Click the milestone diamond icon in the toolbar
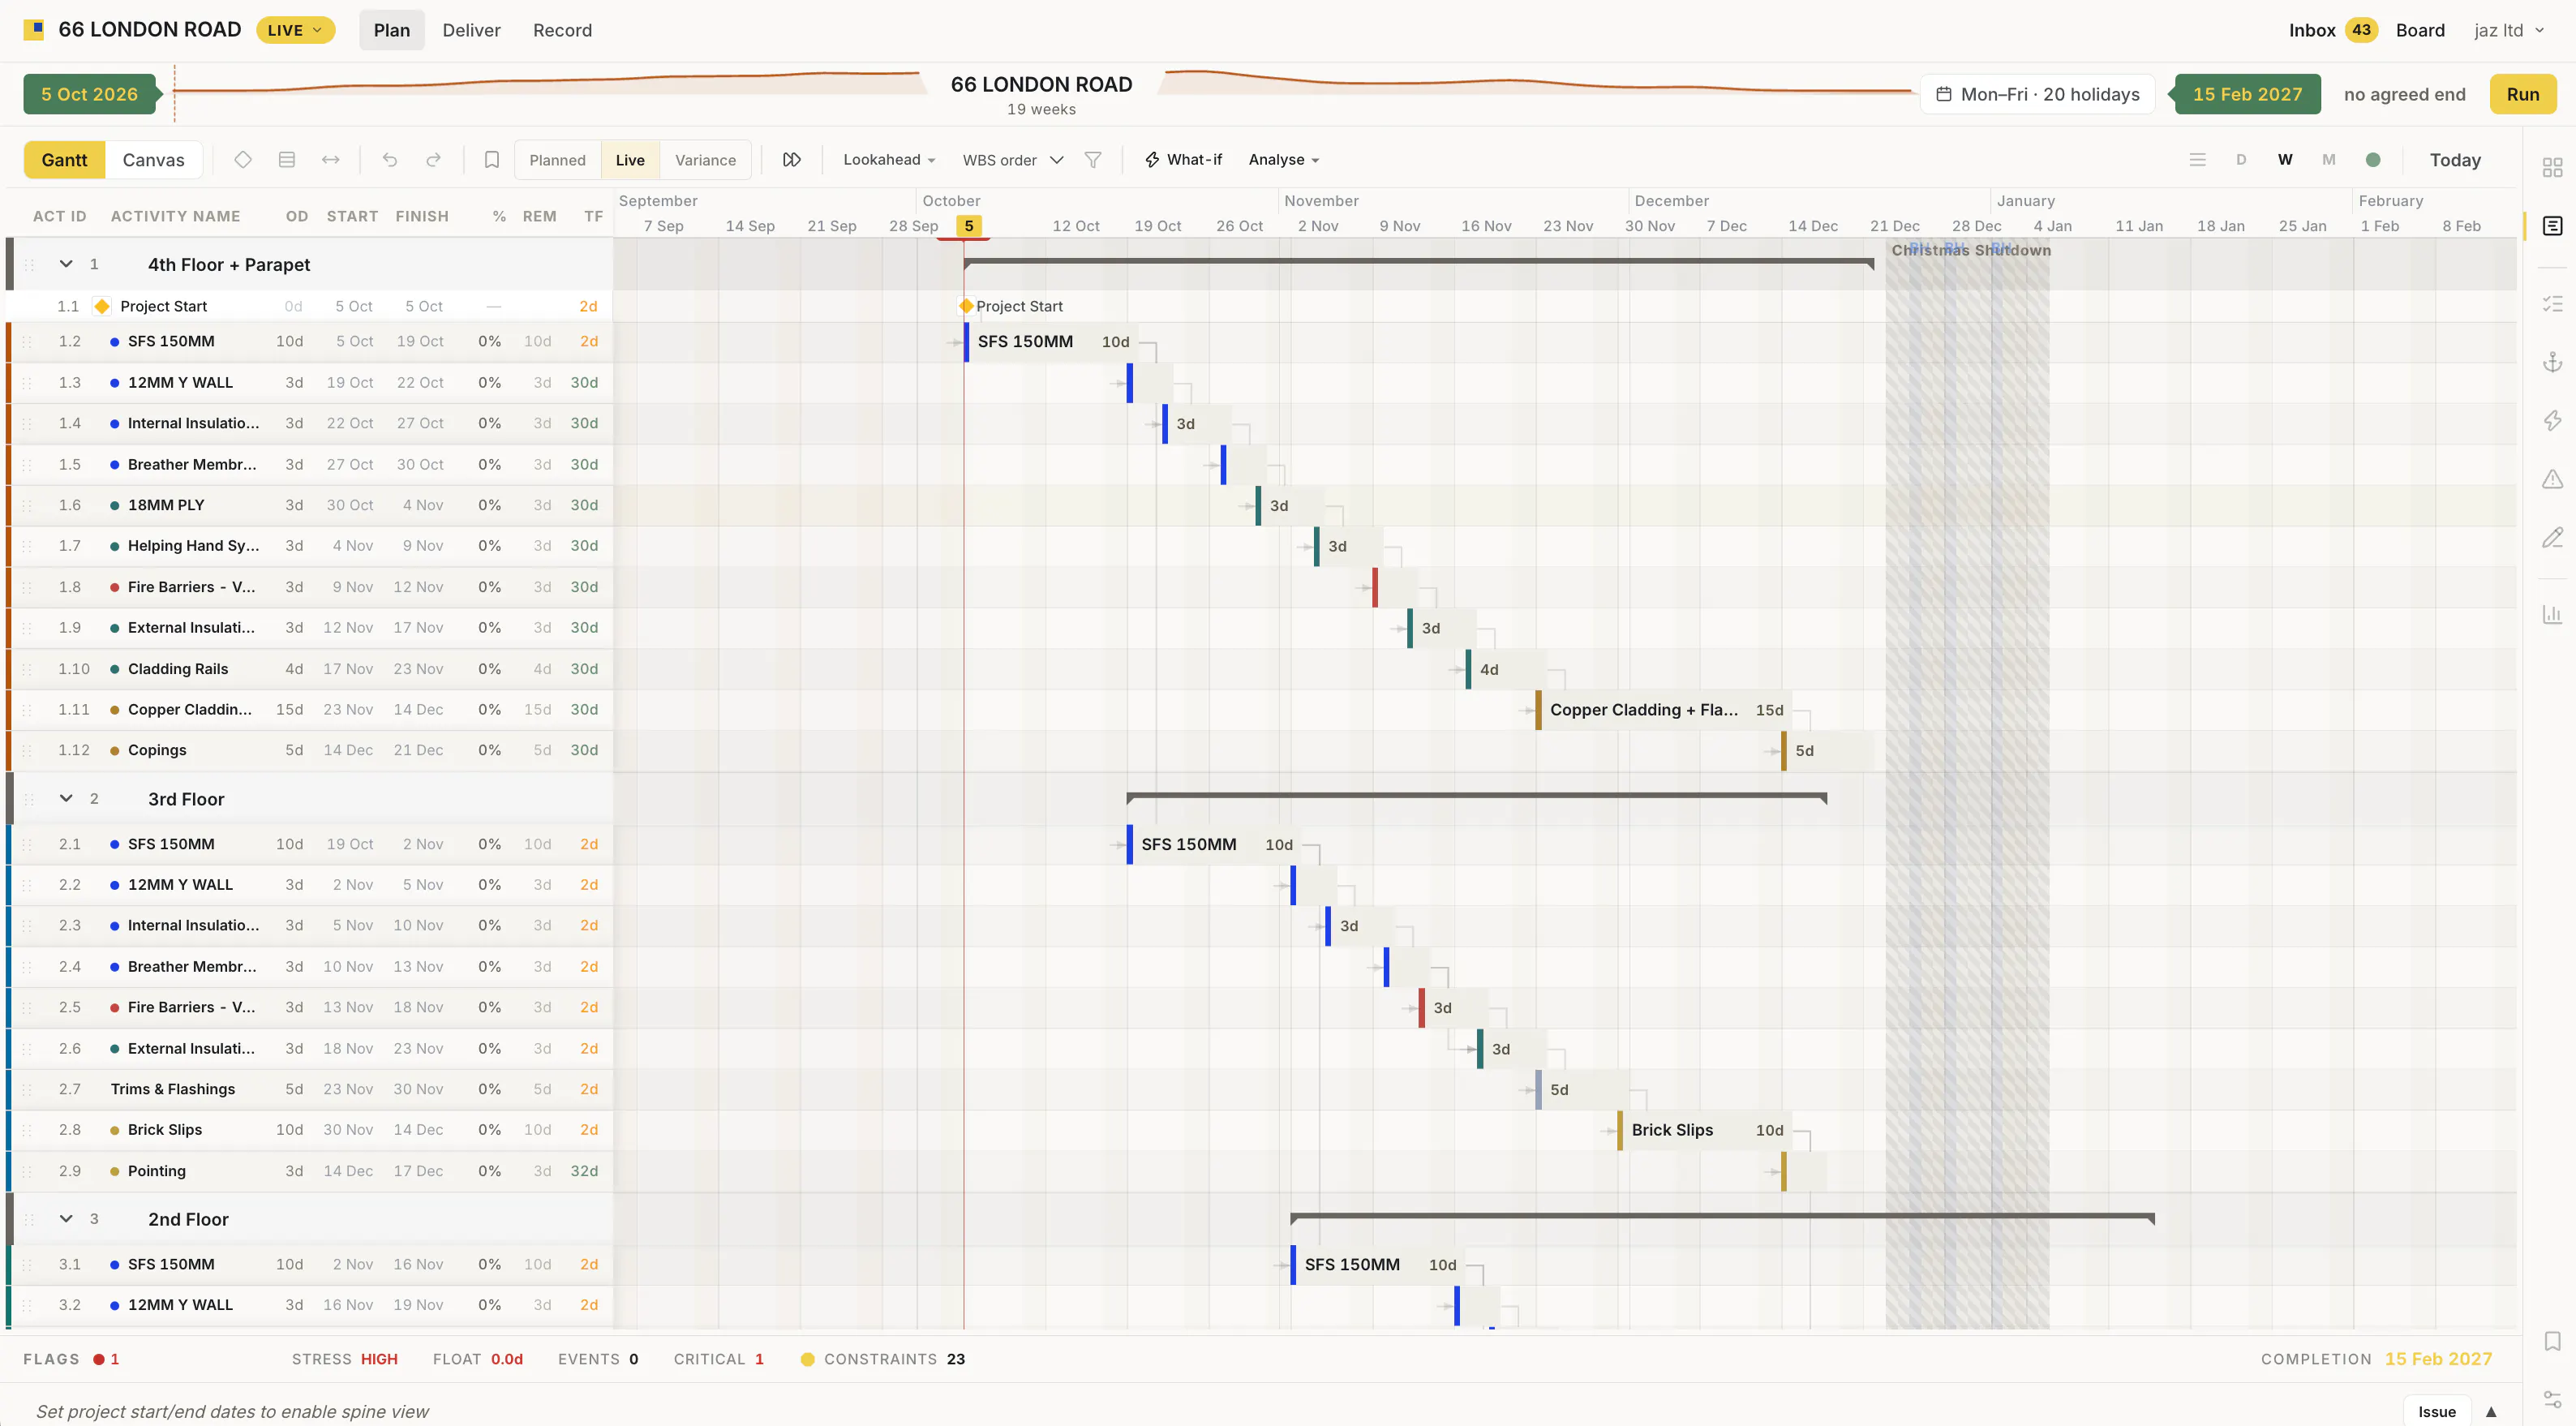The width and height of the screenshot is (2576, 1426). coord(243,160)
